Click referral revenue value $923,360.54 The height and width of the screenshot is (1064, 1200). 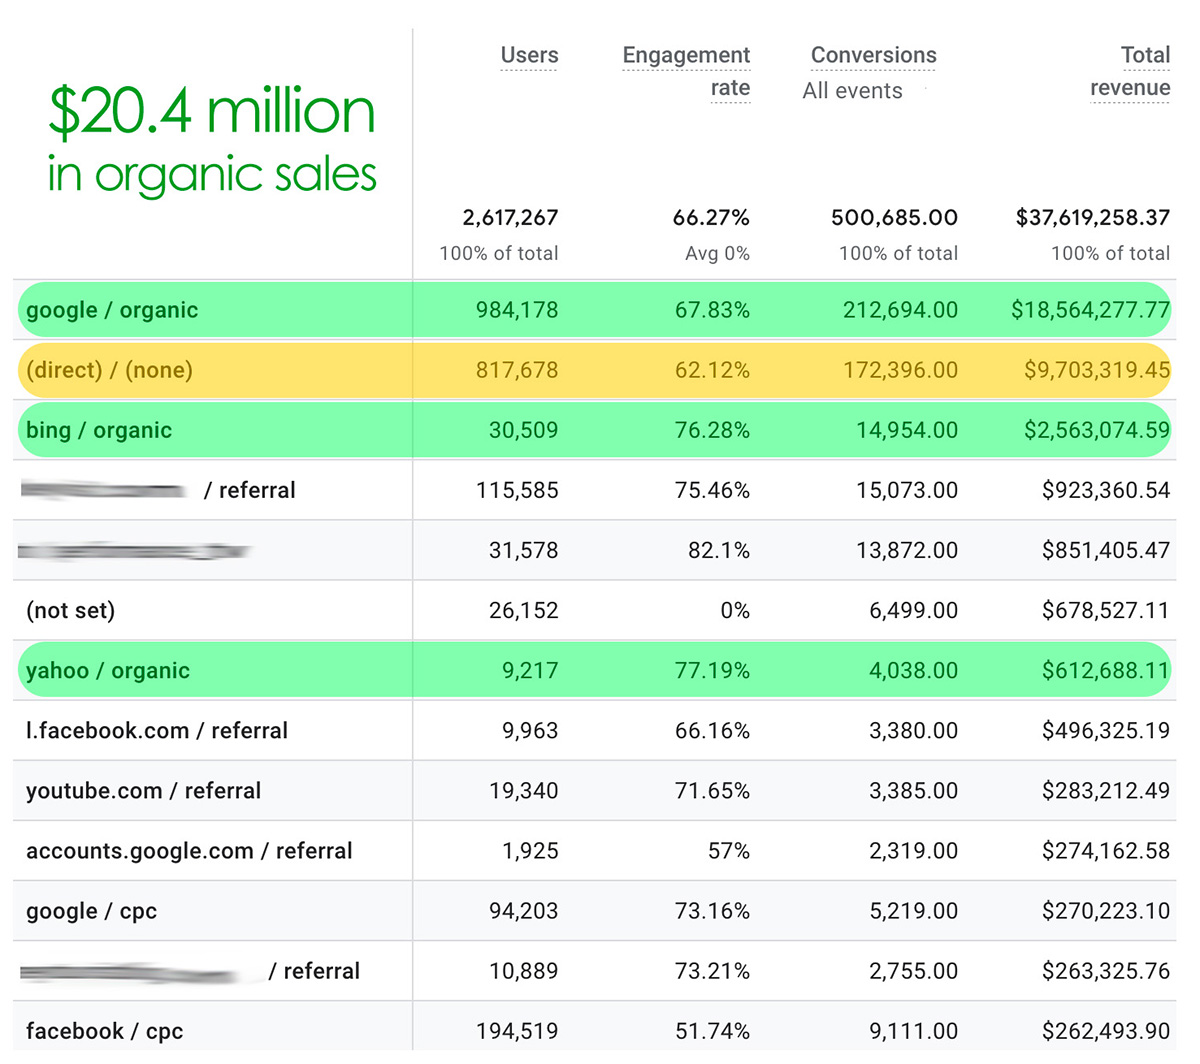(1106, 490)
